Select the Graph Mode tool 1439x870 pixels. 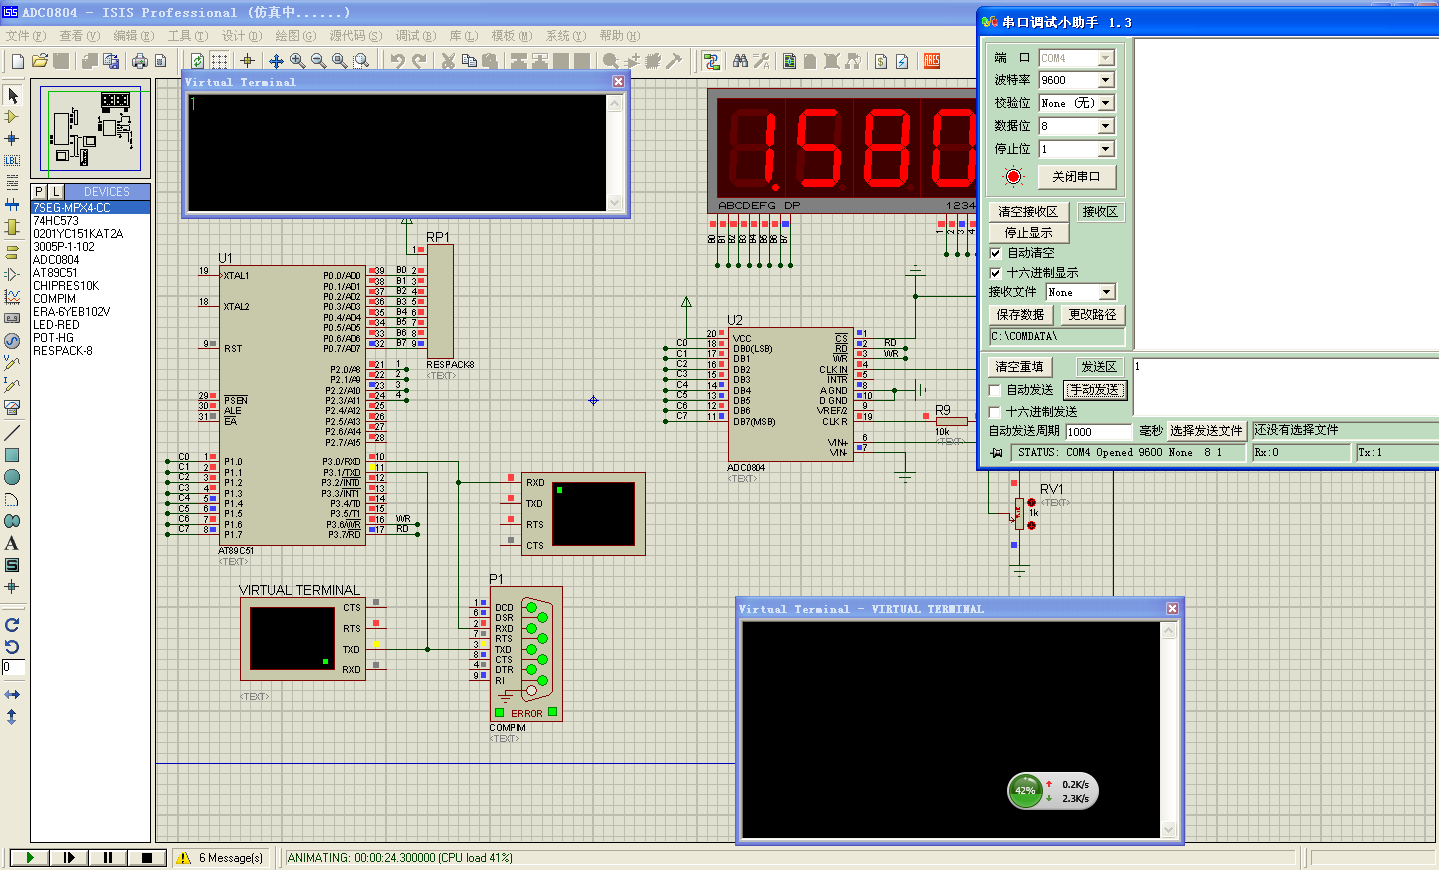pyautogui.click(x=12, y=297)
